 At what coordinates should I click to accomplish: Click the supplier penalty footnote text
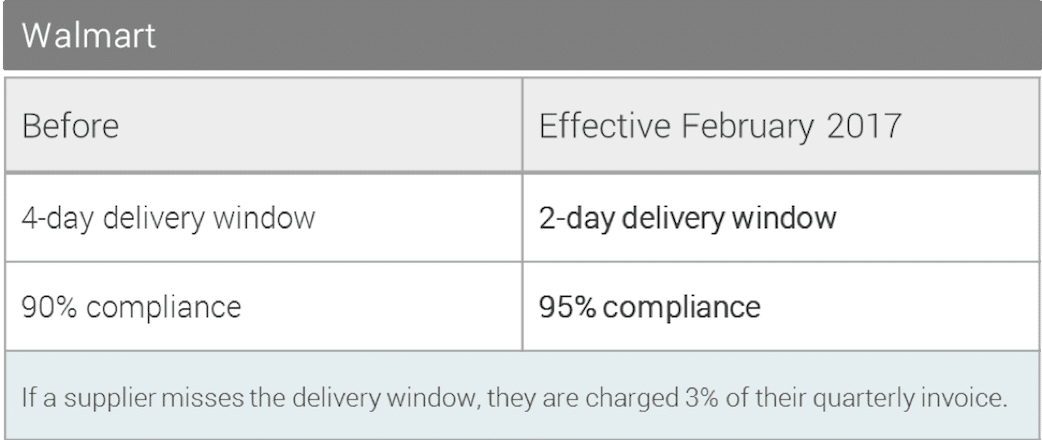(x=515, y=398)
